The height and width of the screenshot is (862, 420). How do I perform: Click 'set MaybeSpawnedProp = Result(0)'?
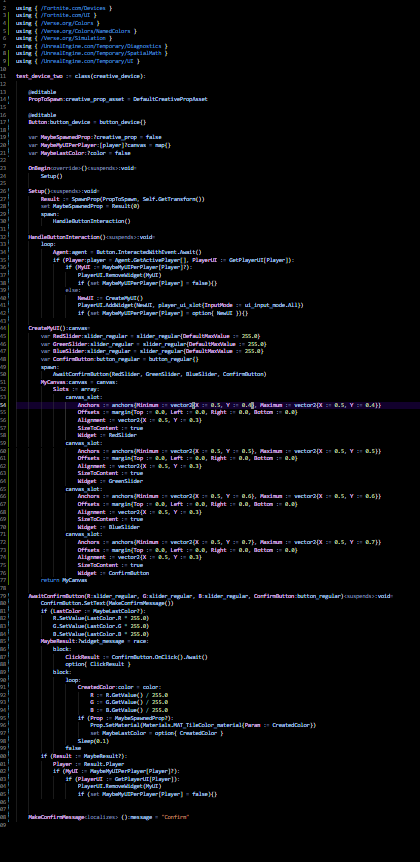[90, 207]
